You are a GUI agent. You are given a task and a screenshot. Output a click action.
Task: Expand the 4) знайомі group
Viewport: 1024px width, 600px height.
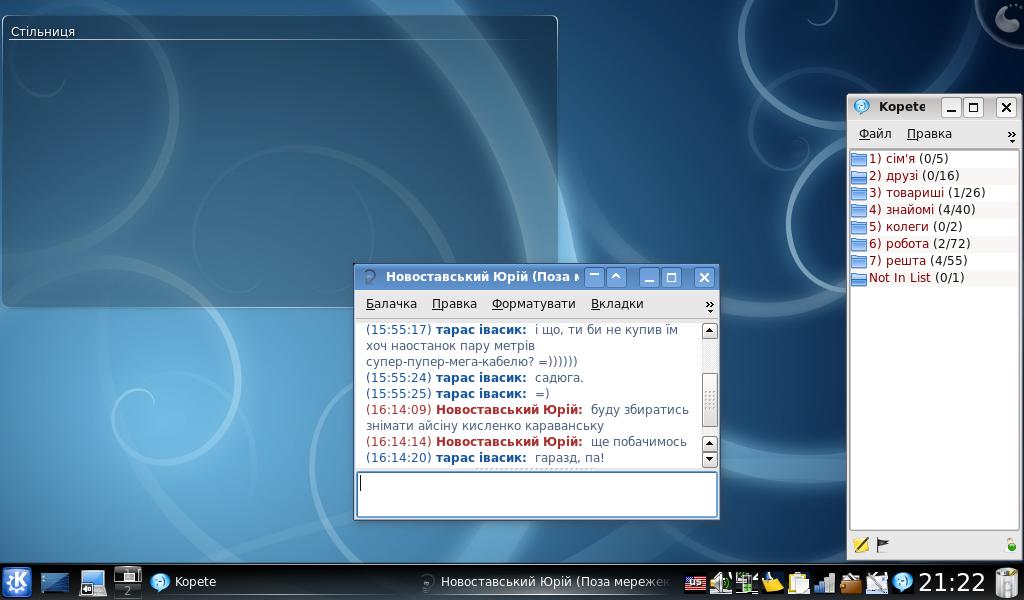coord(933,210)
